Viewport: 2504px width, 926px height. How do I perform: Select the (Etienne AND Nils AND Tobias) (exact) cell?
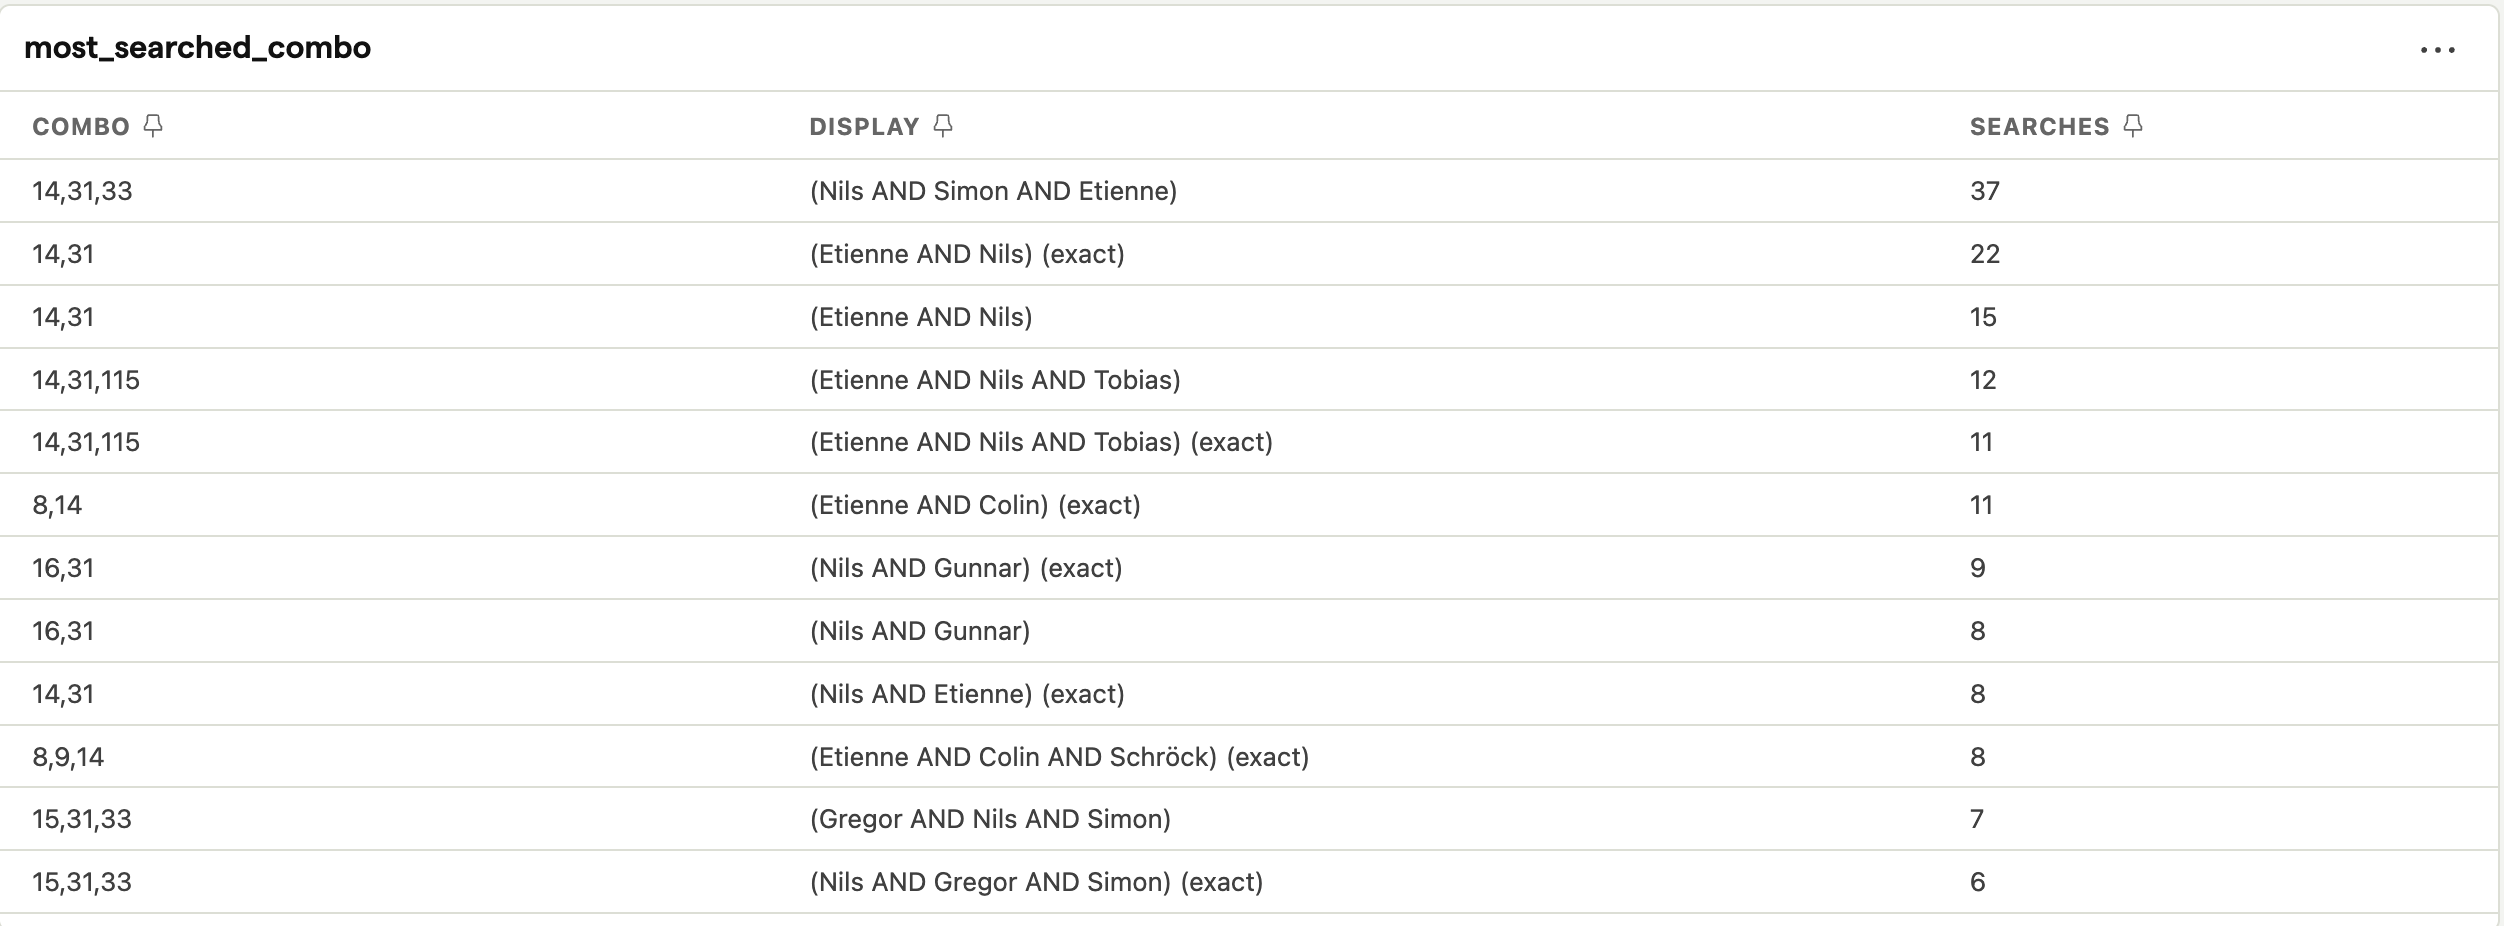pos(1041,442)
